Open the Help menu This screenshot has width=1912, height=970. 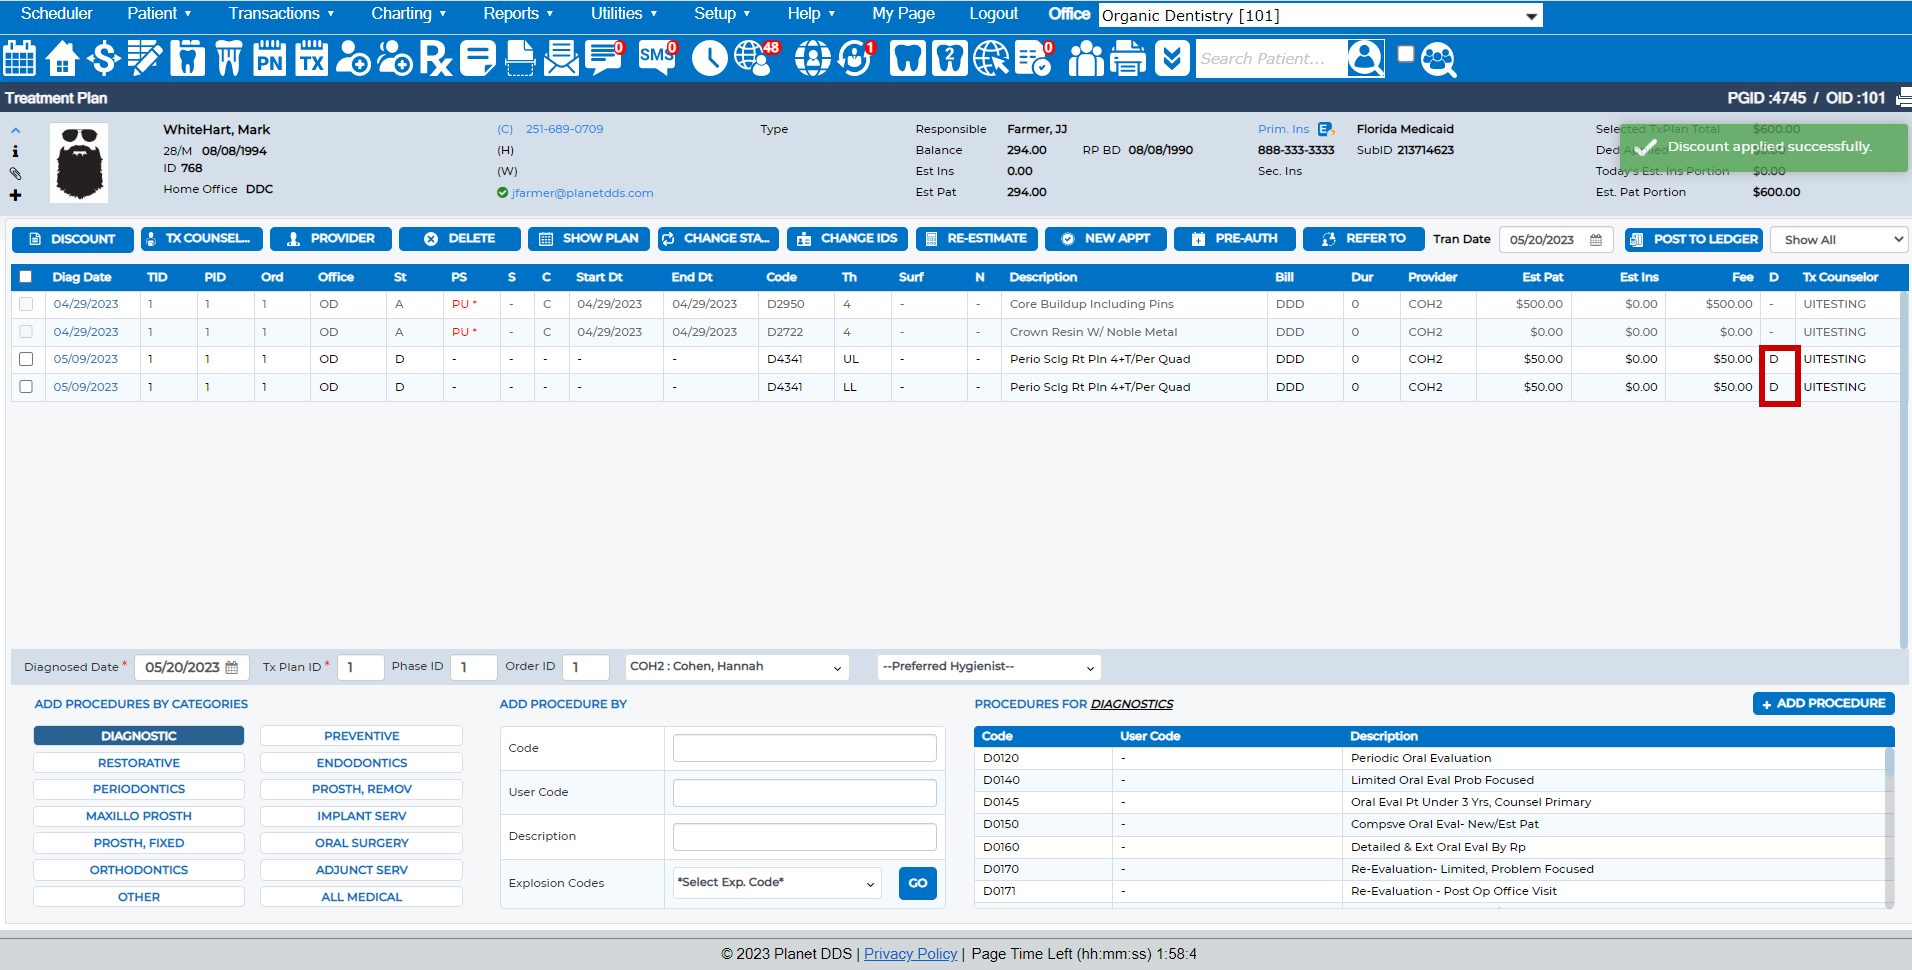point(811,14)
